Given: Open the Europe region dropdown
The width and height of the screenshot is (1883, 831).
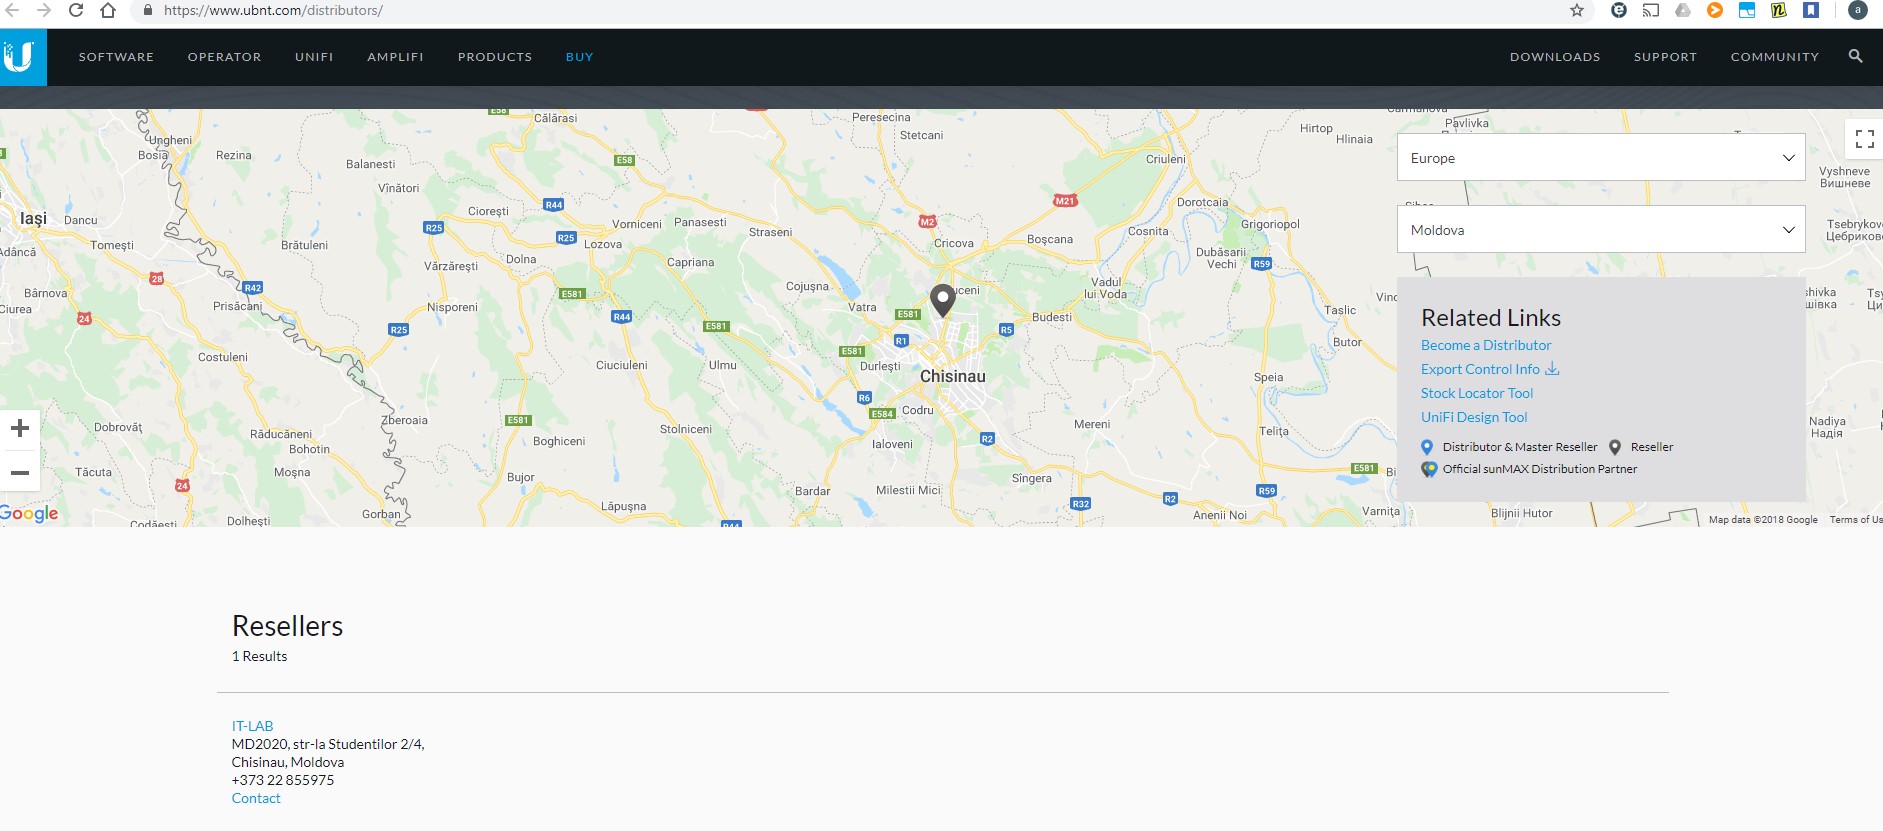Looking at the screenshot, I should pos(1601,158).
